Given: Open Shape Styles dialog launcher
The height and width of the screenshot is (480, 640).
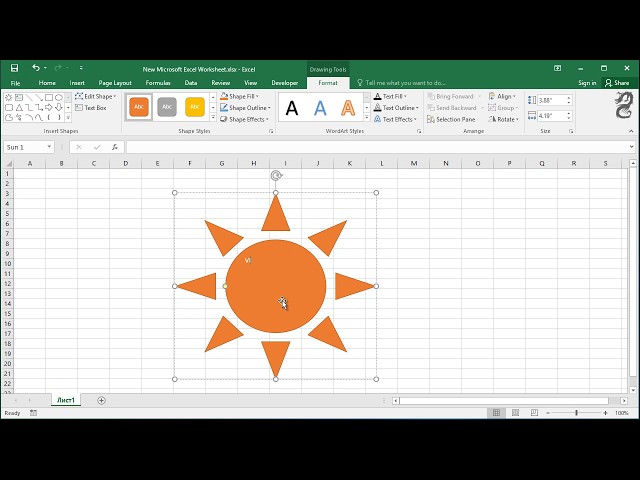Looking at the screenshot, I should coord(271,131).
